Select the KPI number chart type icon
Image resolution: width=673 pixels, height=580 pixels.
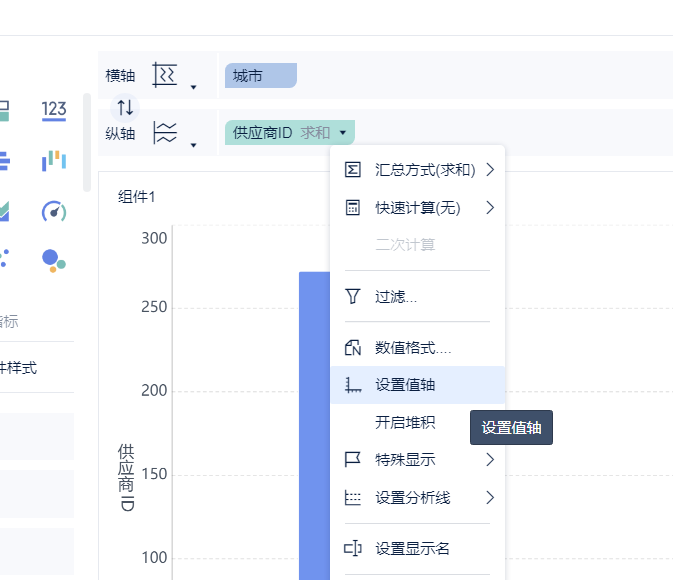tap(54, 110)
